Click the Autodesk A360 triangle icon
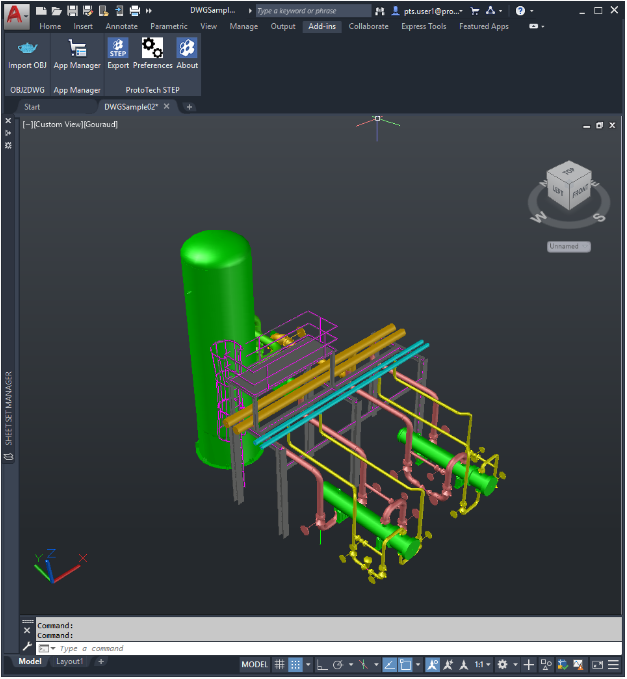This screenshot has width=627, height=679. pos(490,10)
